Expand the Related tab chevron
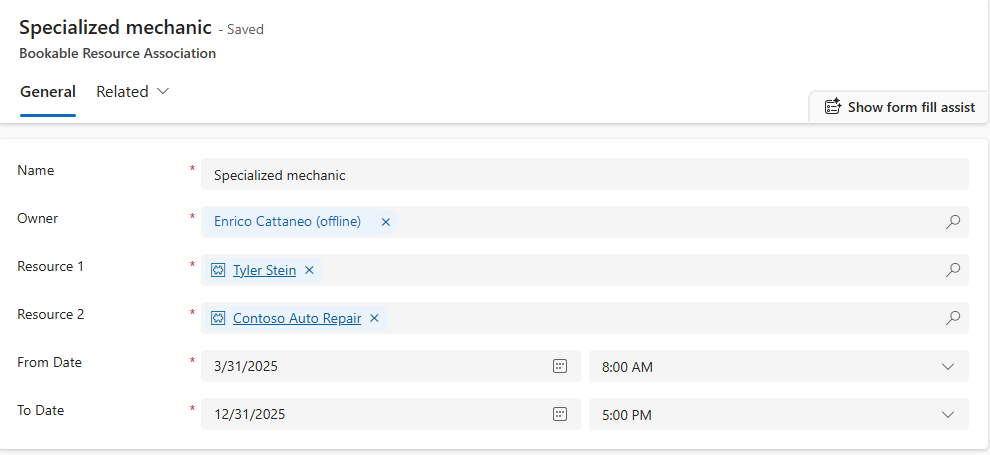Image resolution: width=990 pixels, height=455 pixels. (163, 92)
